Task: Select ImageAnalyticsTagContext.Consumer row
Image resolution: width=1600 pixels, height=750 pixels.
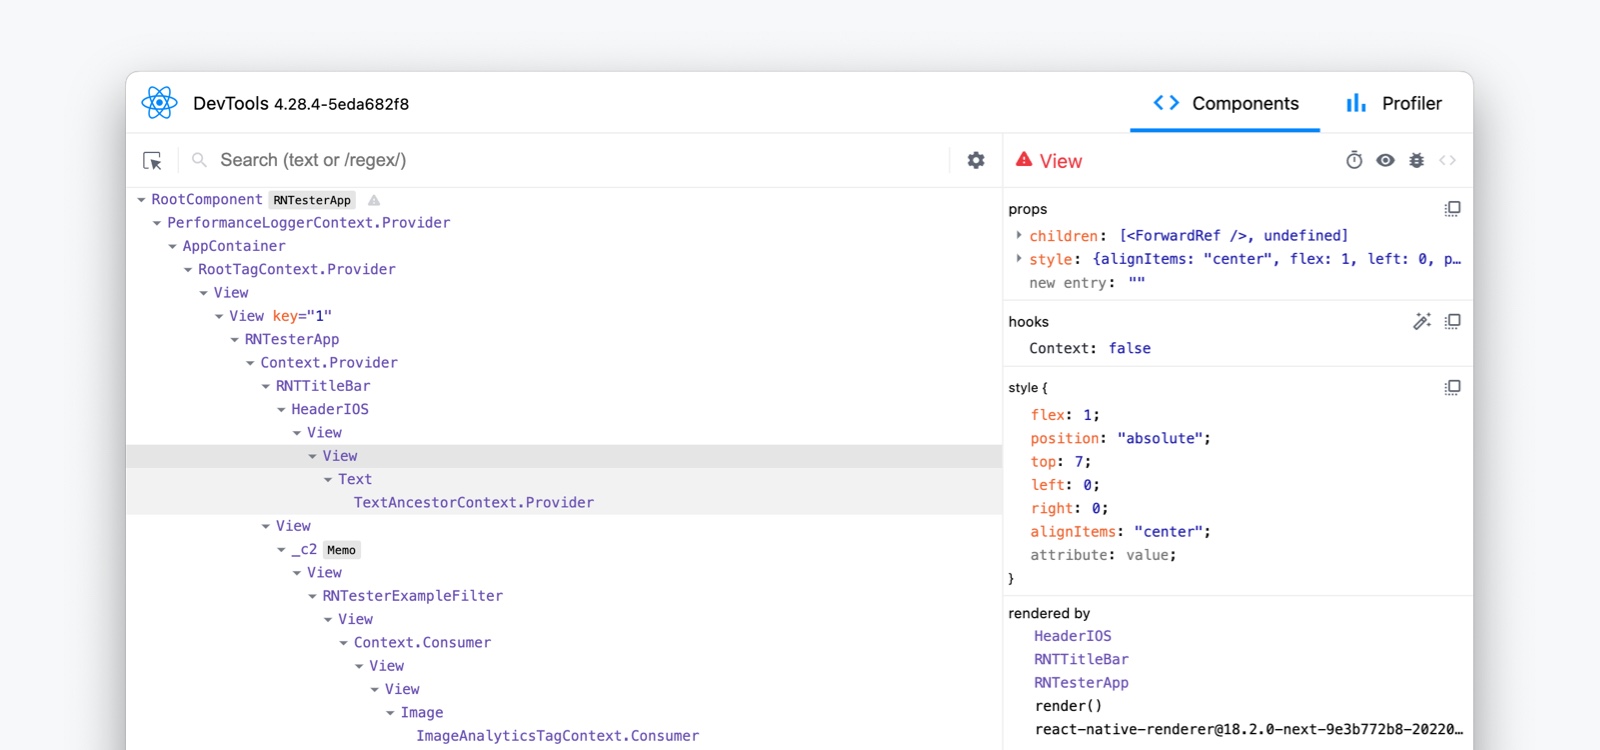Action: tap(564, 736)
